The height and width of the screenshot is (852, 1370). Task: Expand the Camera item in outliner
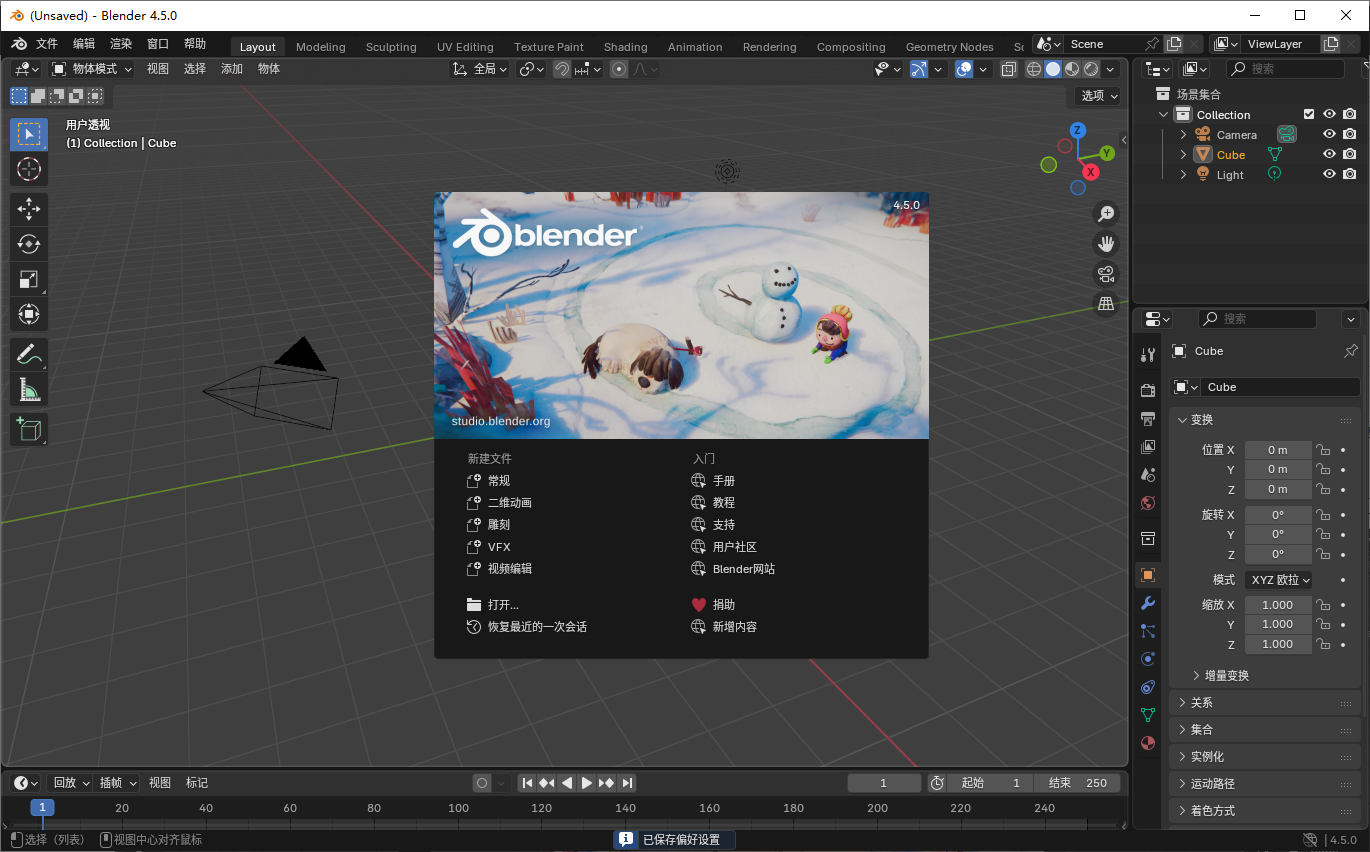(1184, 134)
